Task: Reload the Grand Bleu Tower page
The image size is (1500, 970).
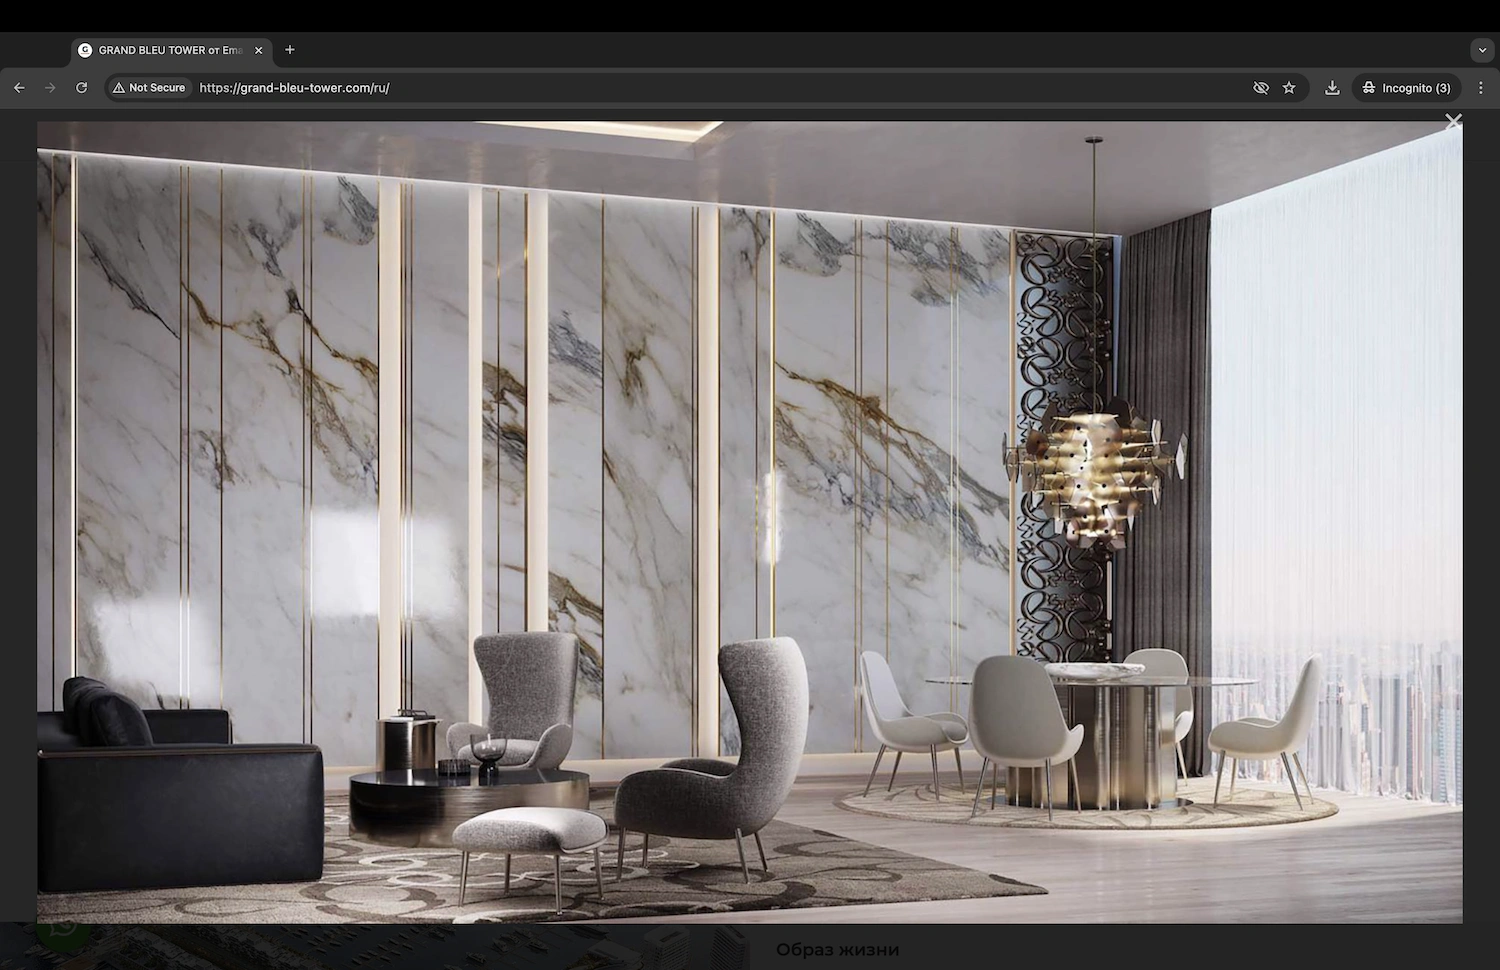Action: pos(82,88)
